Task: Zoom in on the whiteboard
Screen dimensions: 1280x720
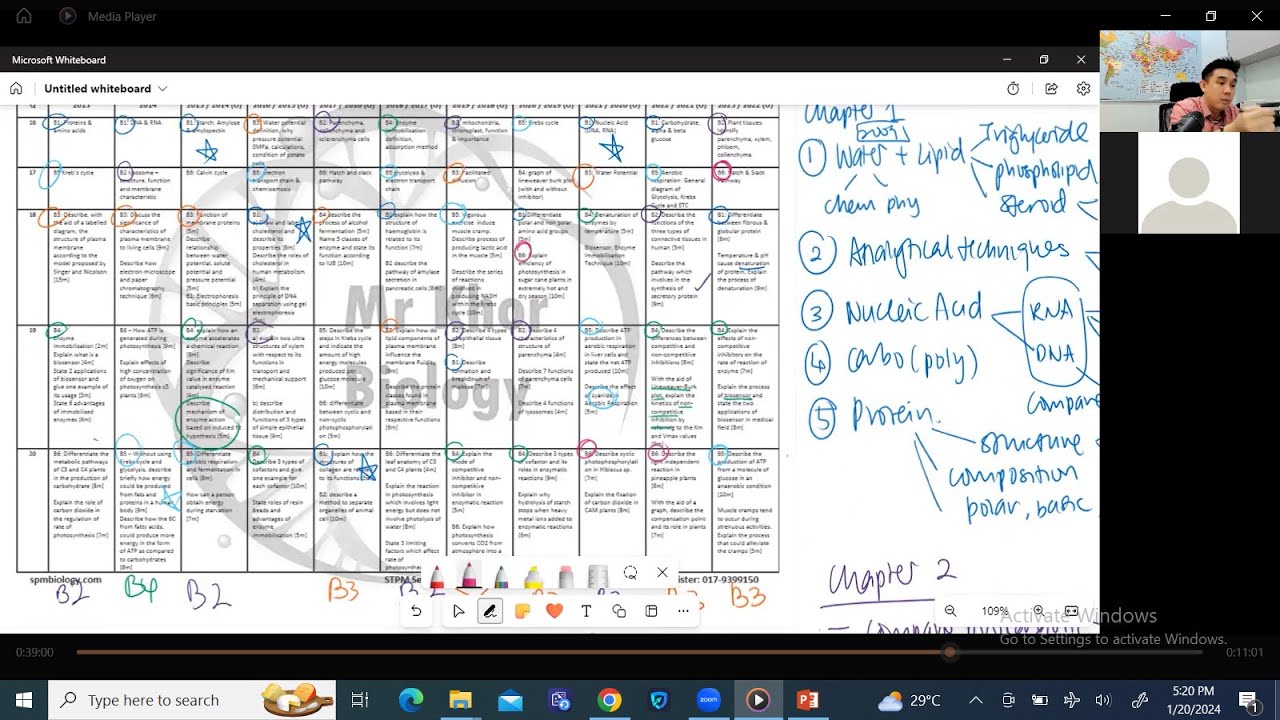Action: click(1038, 611)
